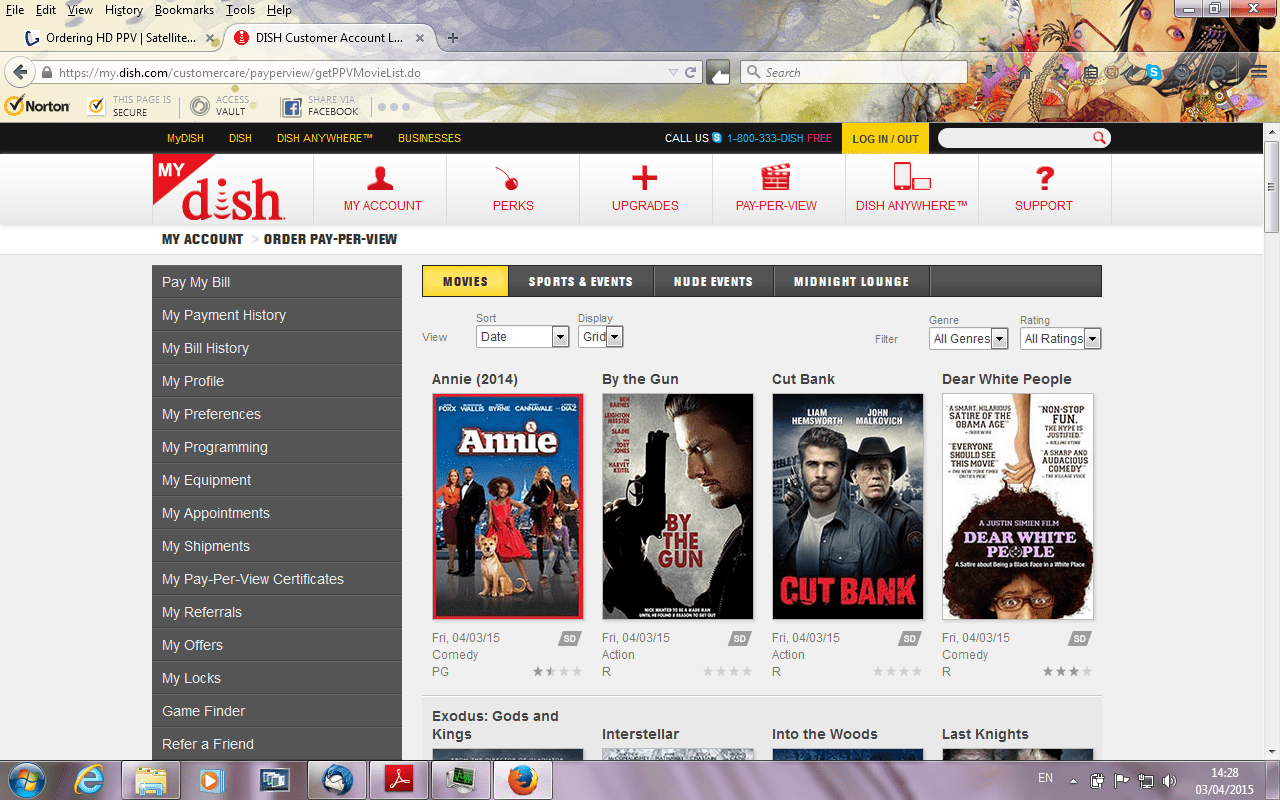Show bookmarks list icon

pos(1090,72)
